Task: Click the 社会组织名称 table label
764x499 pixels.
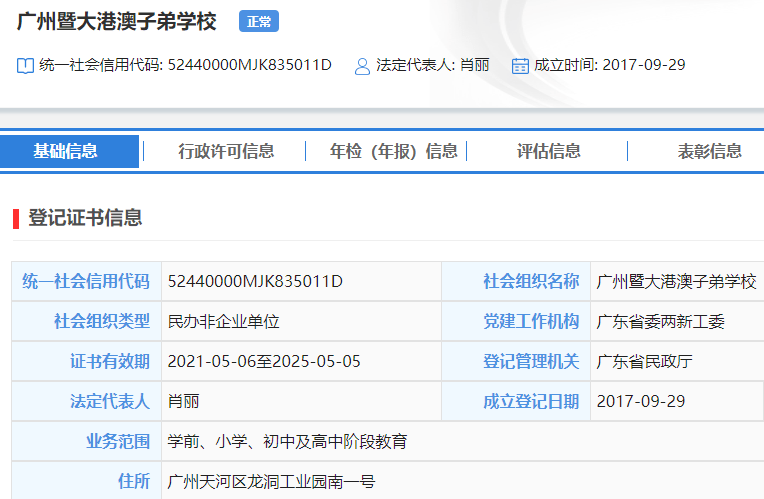Action: (531, 281)
